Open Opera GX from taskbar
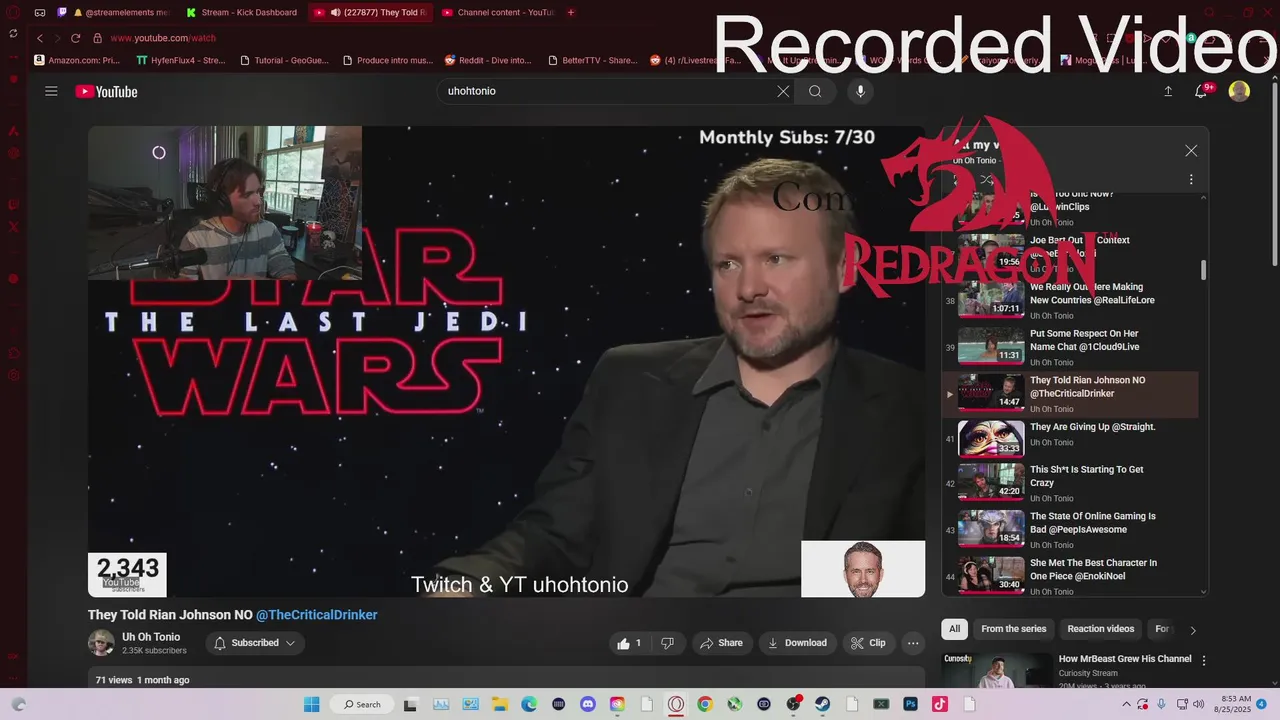Viewport: 1280px width, 720px height. point(676,704)
